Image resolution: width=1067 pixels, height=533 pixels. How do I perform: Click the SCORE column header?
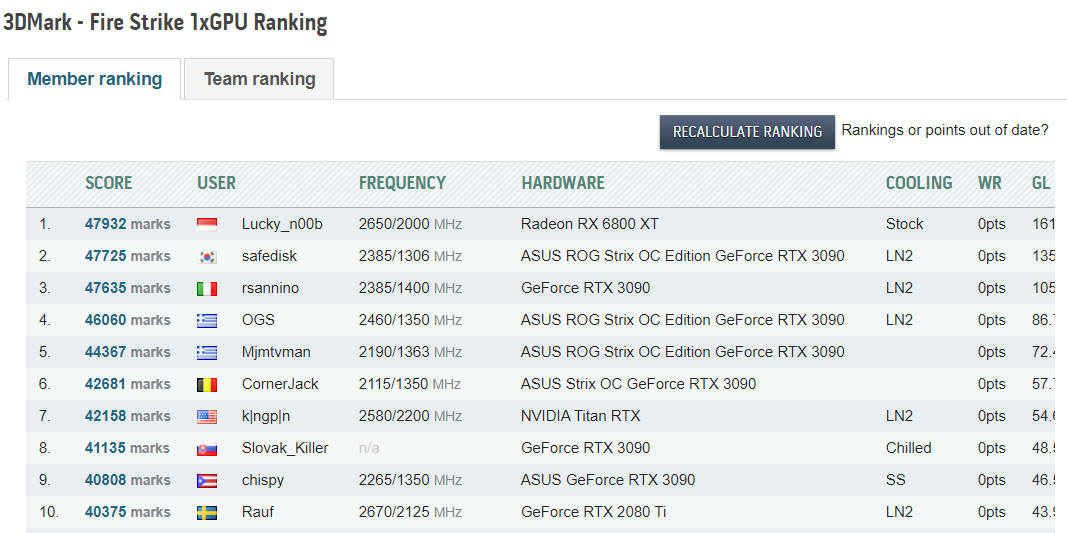pyautogui.click(x=108, y=183)
